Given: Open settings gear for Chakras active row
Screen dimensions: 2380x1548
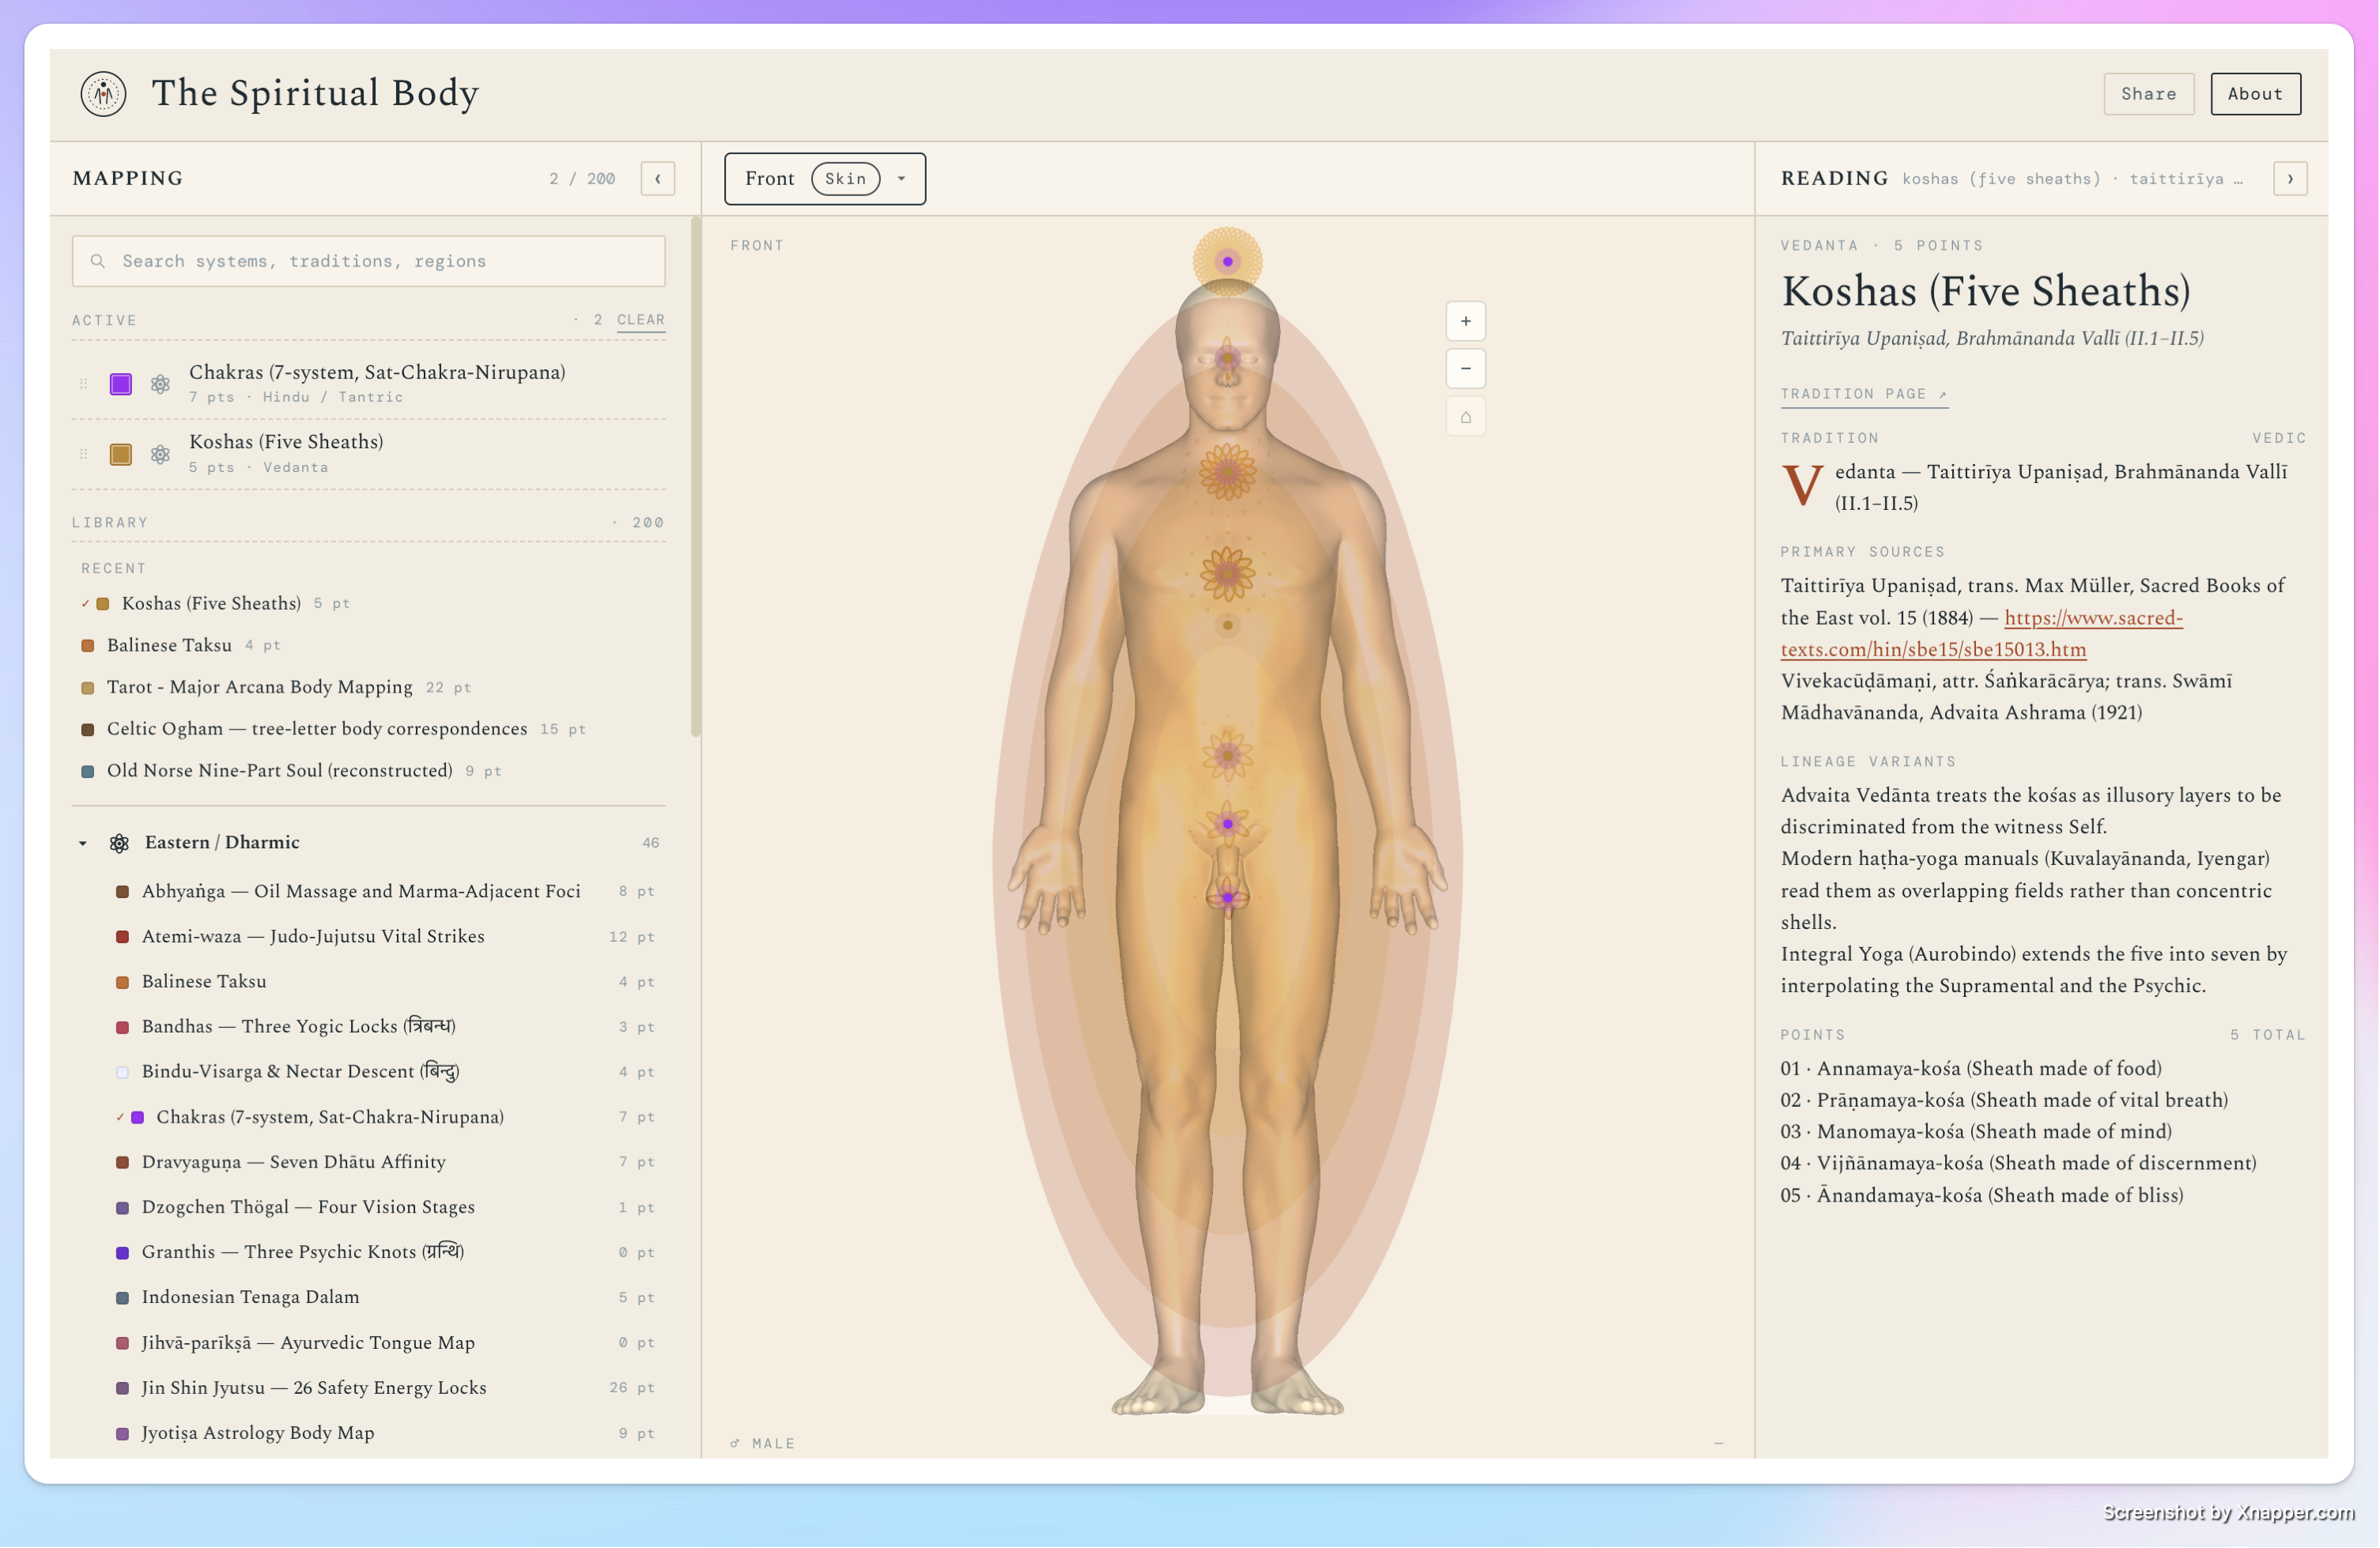Looking at the screenshot, I should click(x=160, y=384).
